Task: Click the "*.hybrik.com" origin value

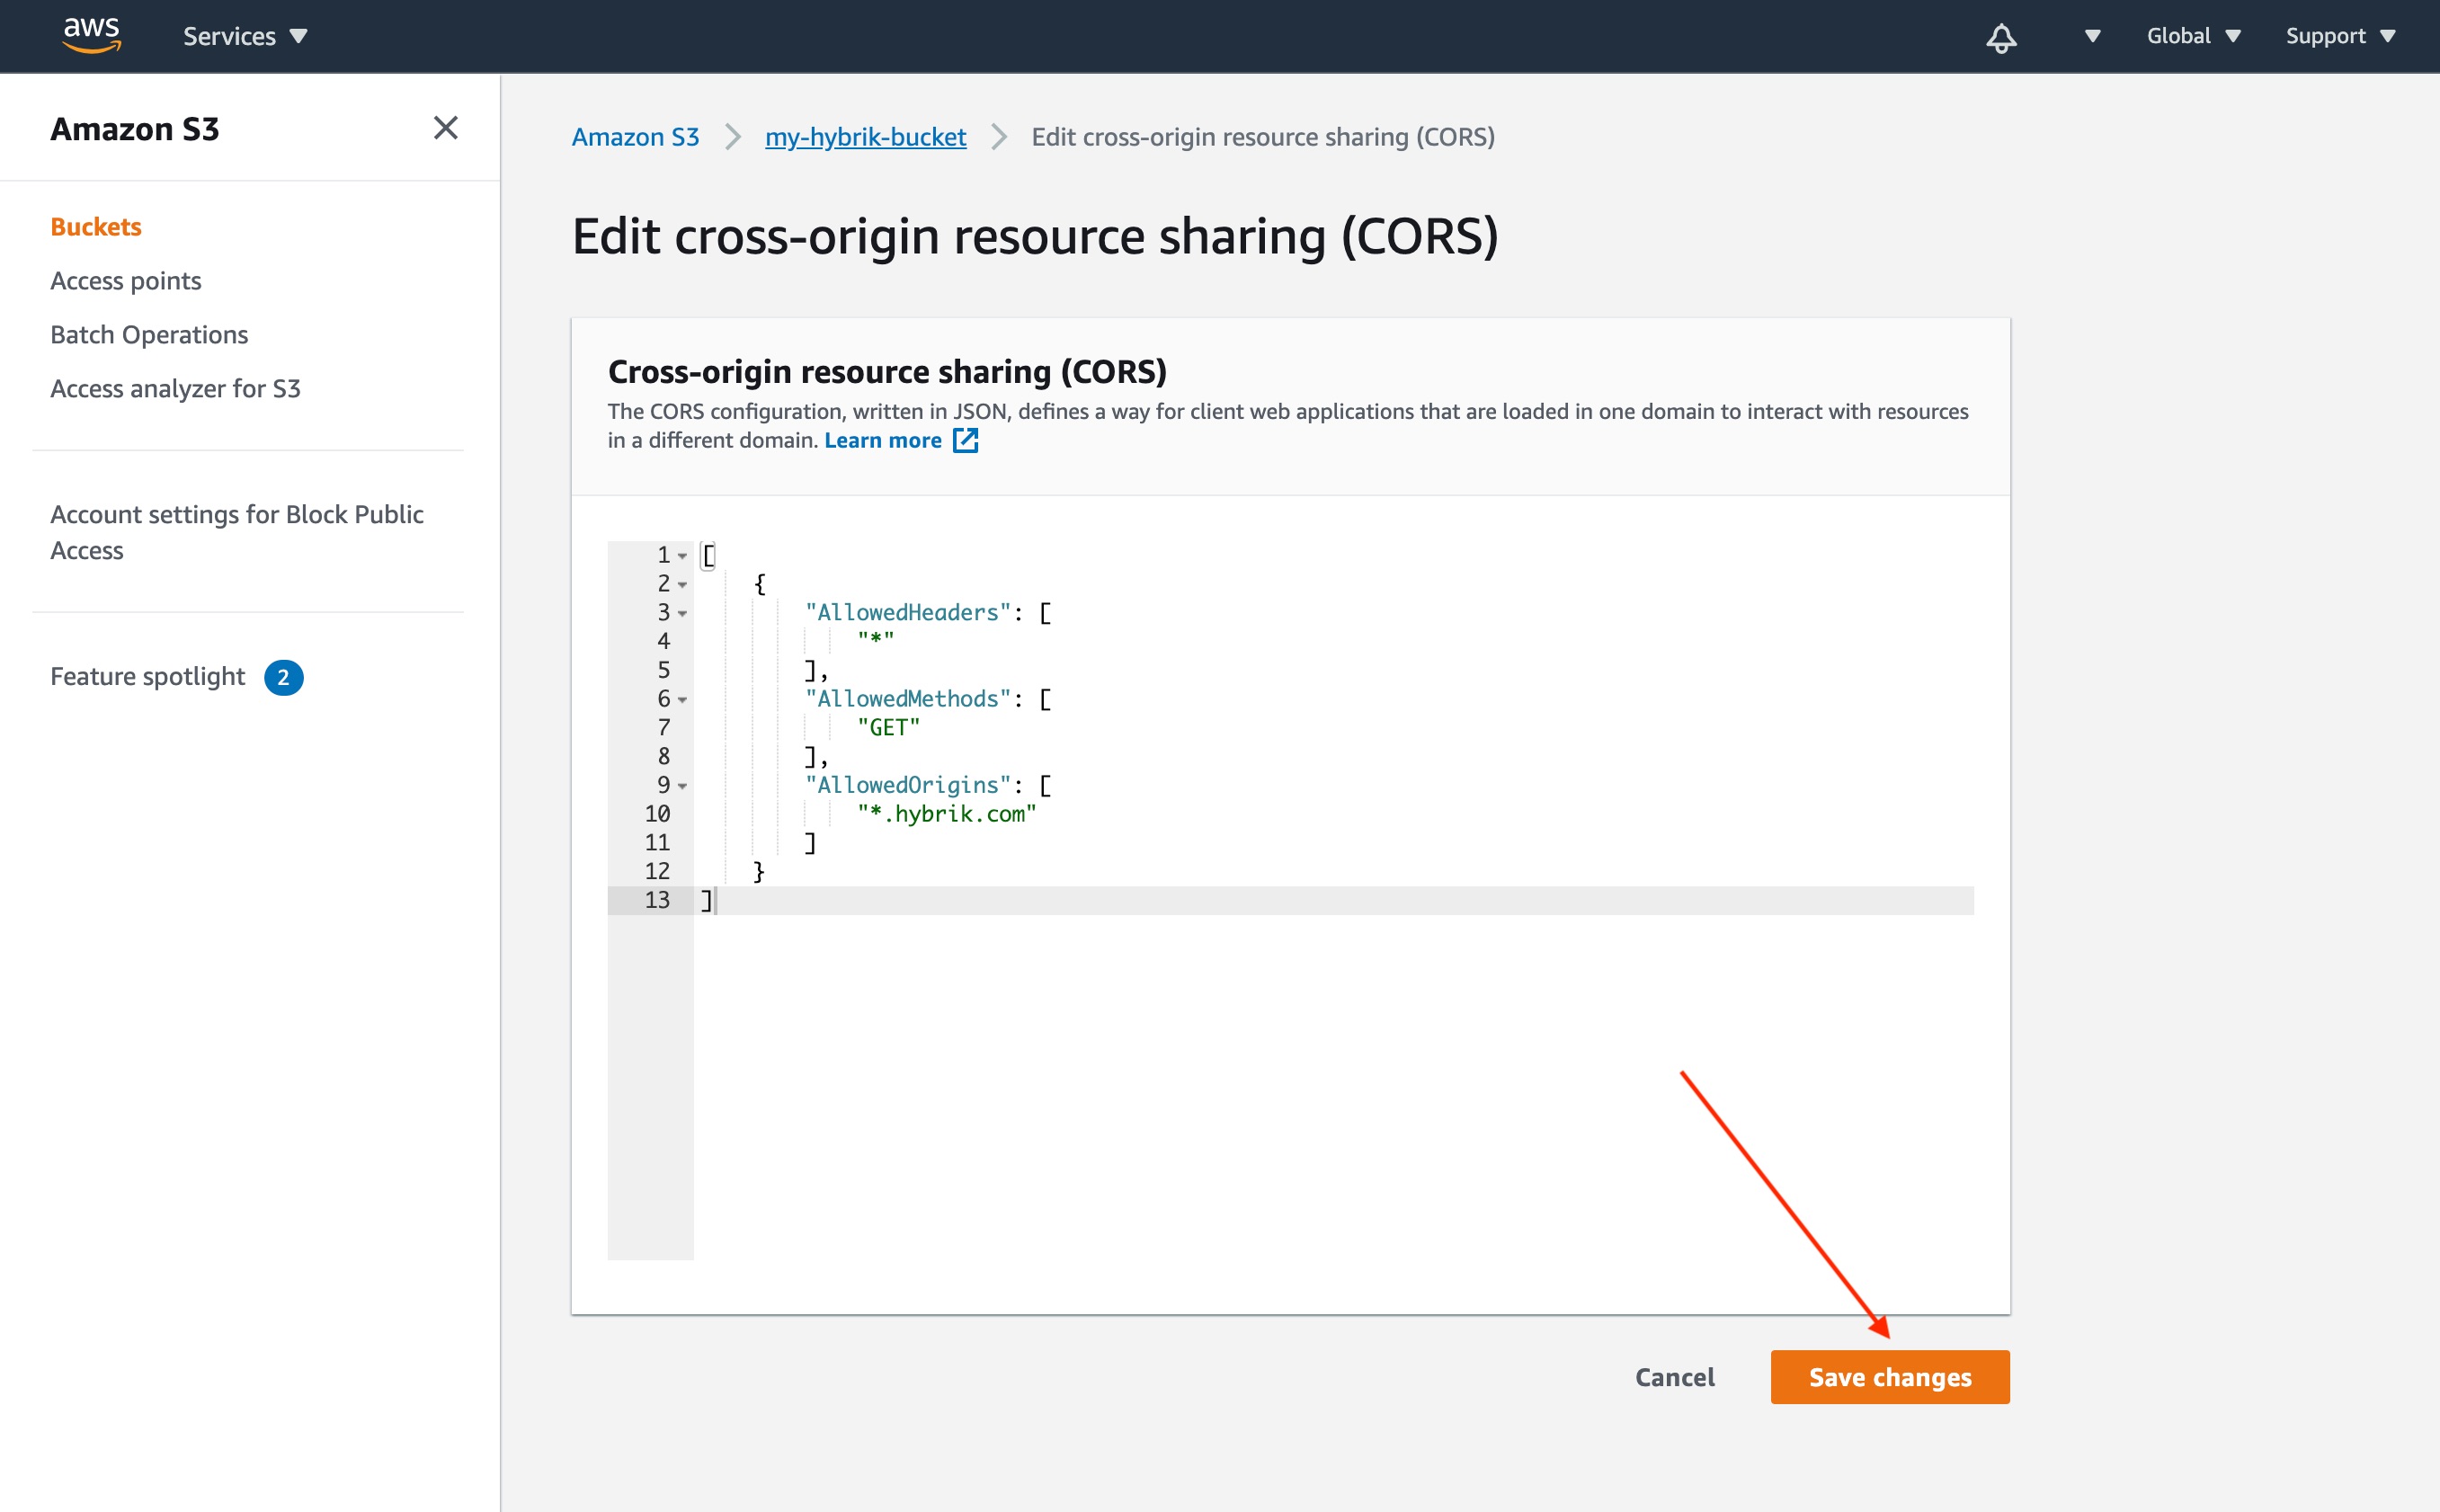Action: [946, 814]
